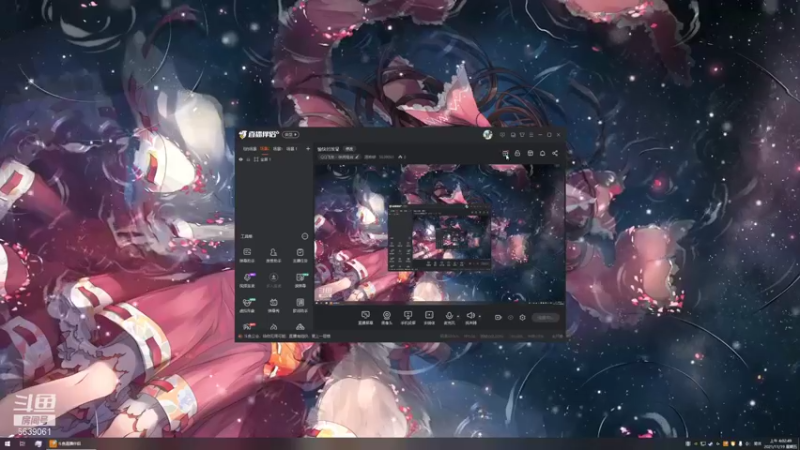Open the first toolbox tool with the chat-window icon
800x450 pixels.
point(247,255)
